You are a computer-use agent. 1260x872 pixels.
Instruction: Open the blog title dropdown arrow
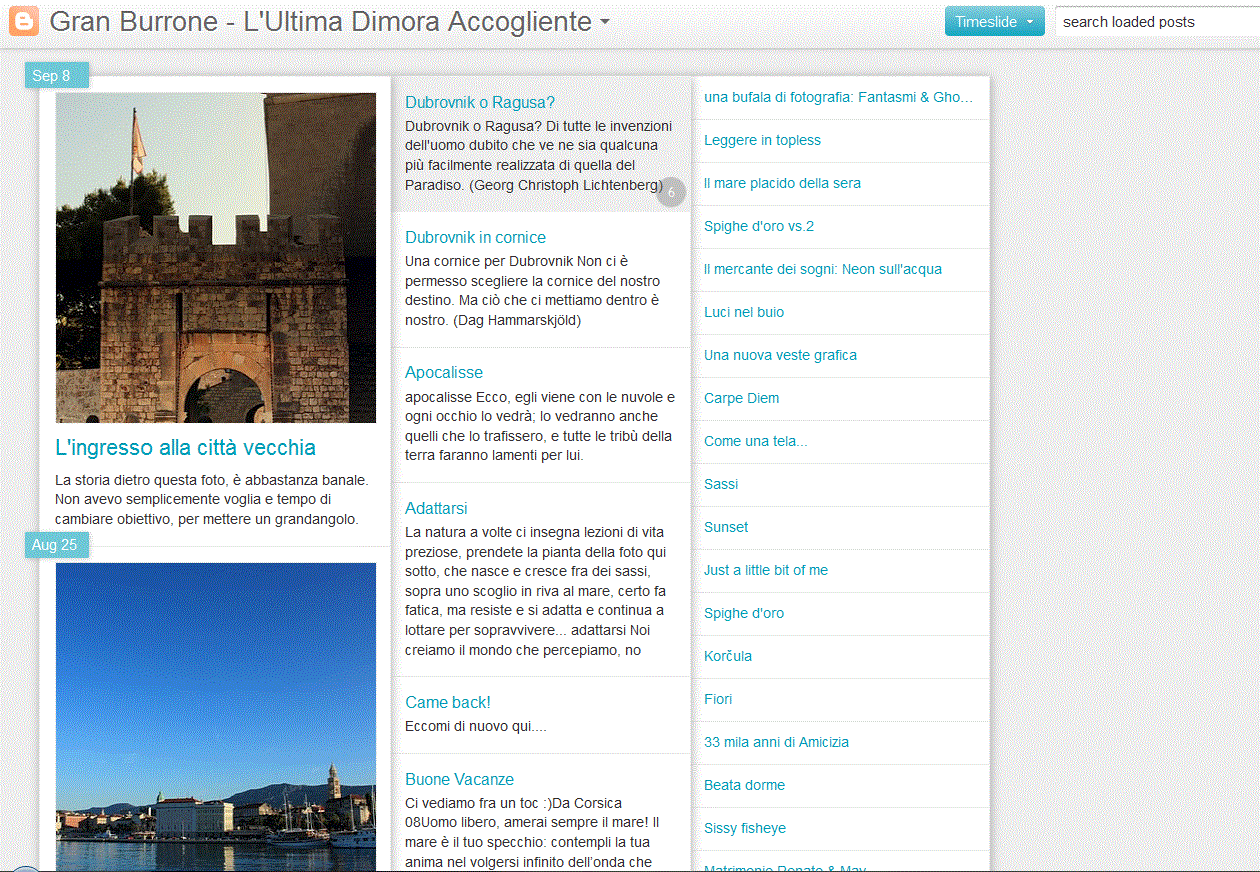[605, 22]
